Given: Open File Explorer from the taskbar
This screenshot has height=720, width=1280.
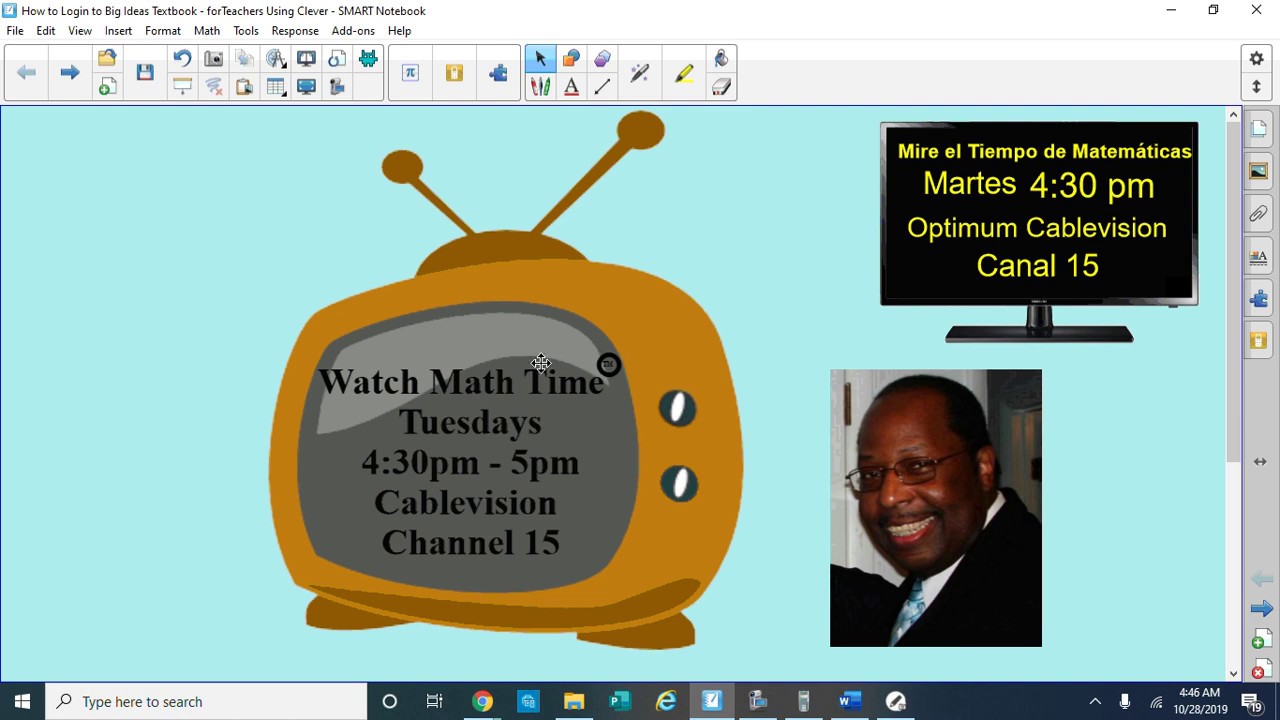Looking at the screenshot, I should [x=574, y=701].
